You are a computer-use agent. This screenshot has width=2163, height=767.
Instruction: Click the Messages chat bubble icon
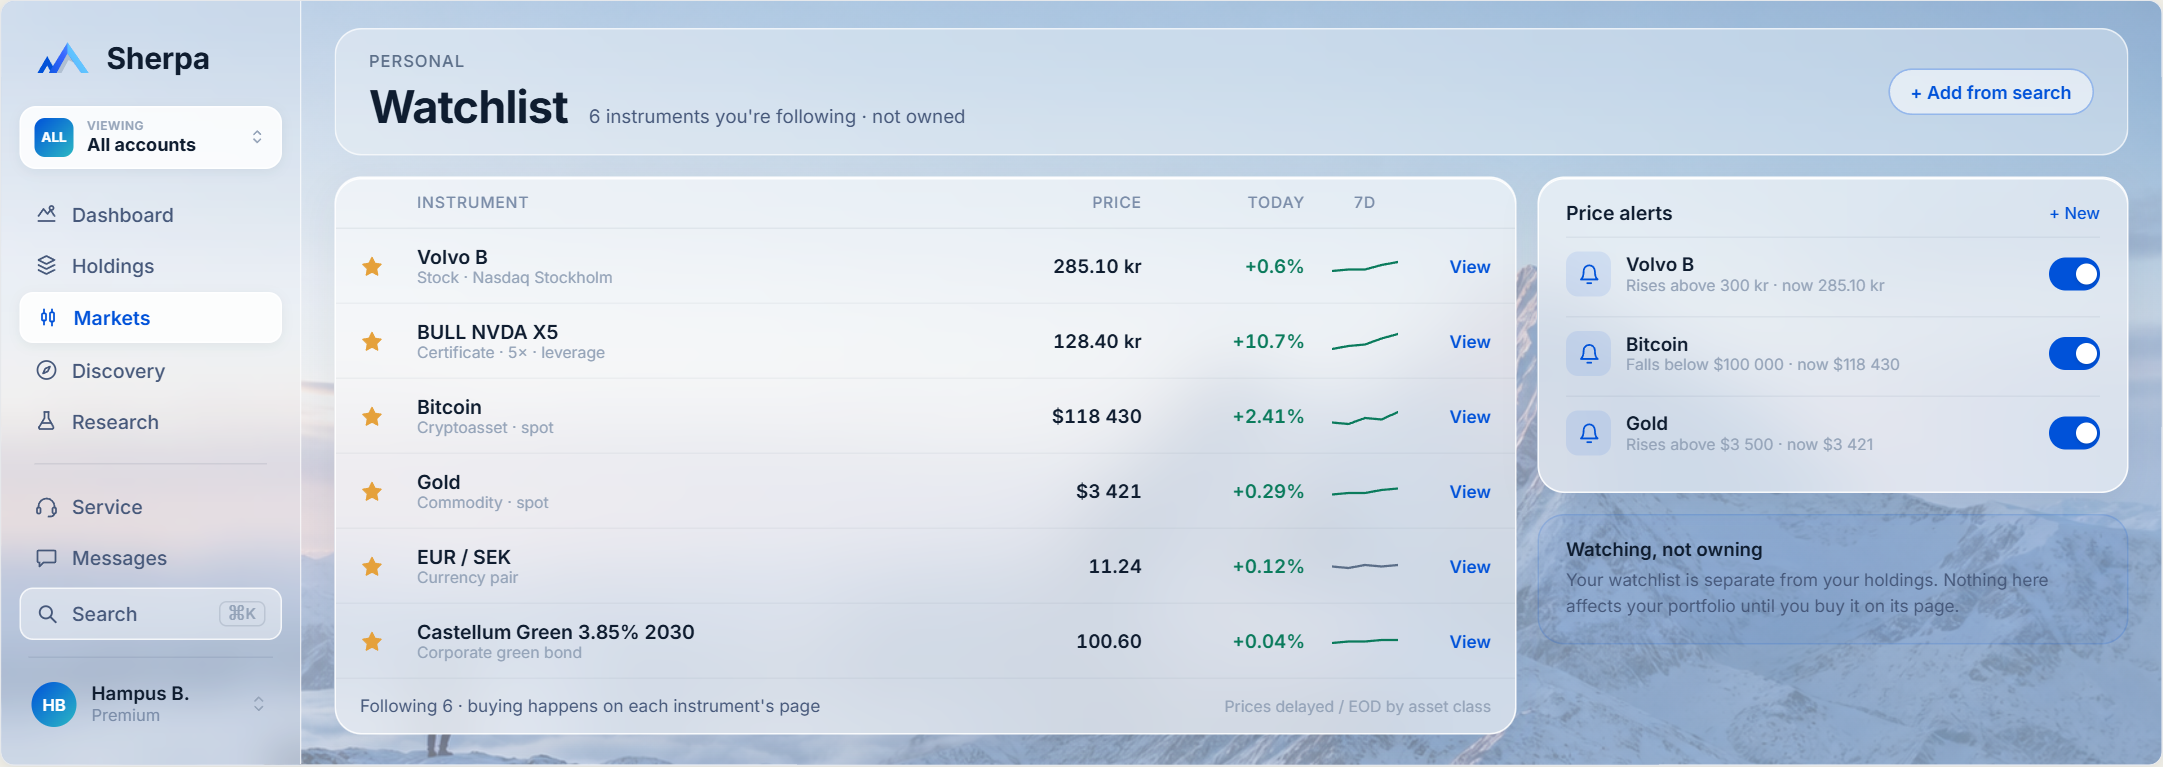tap(46, 558)
